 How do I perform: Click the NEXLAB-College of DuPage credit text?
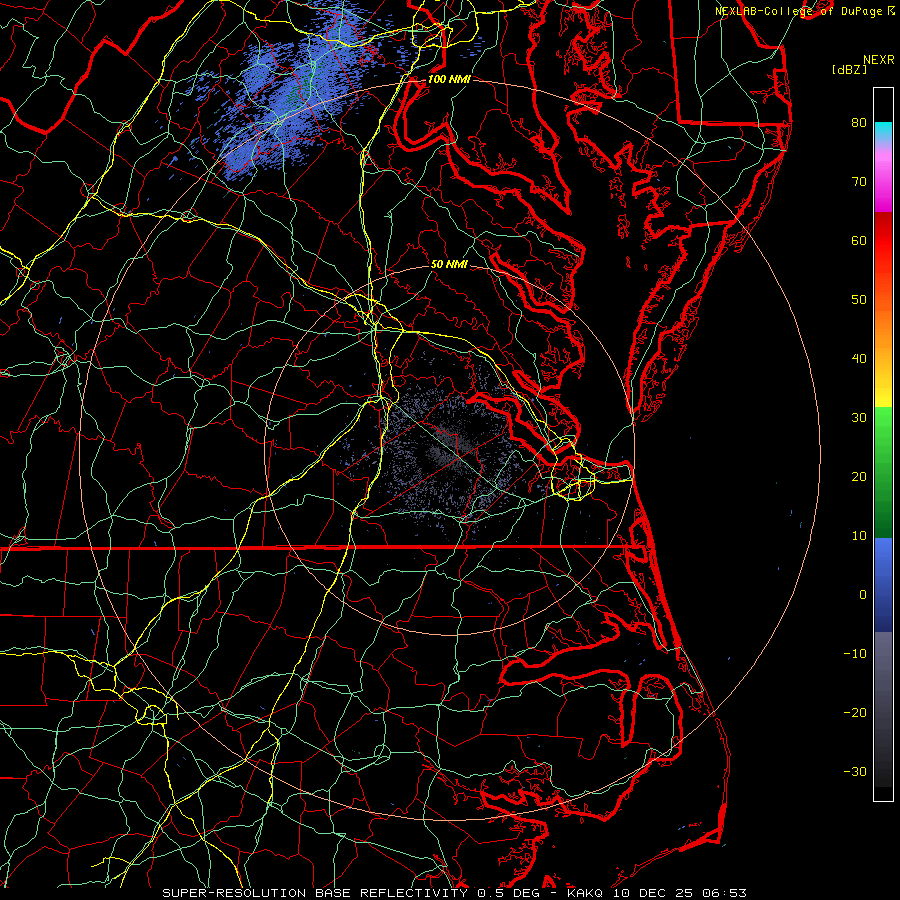[804, 11]
